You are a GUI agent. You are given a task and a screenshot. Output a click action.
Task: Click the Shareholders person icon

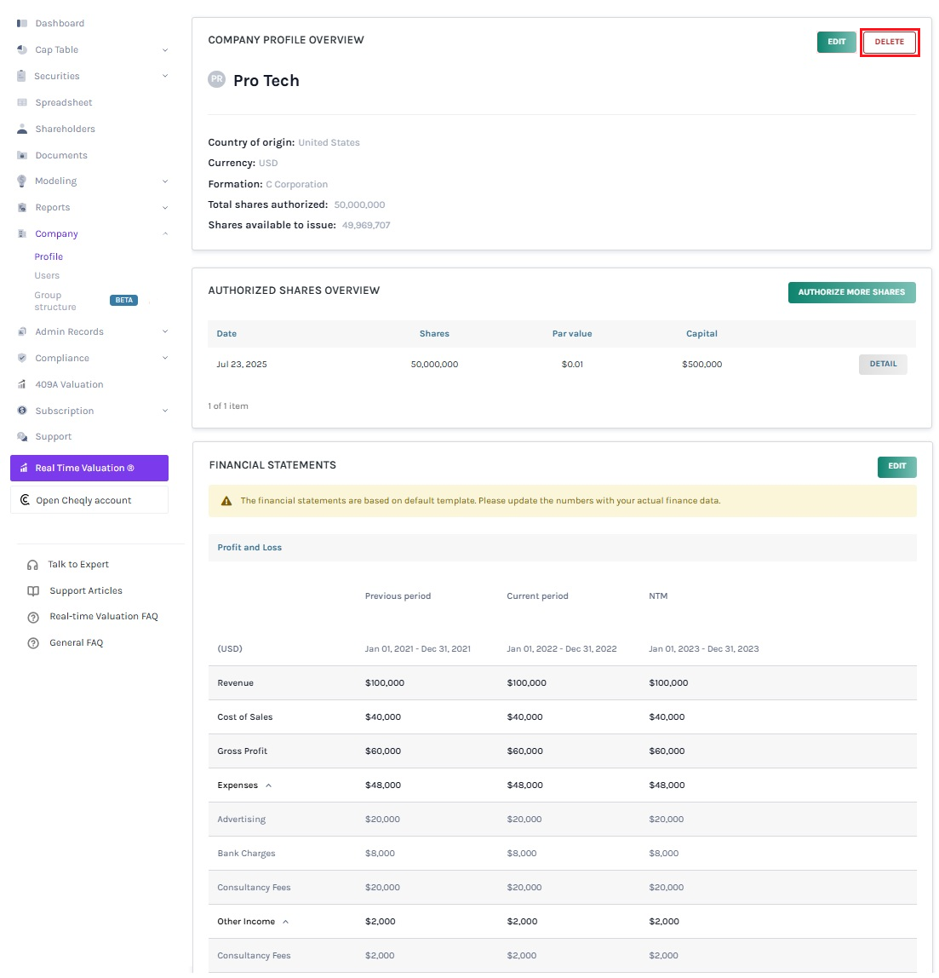(22, 128)
